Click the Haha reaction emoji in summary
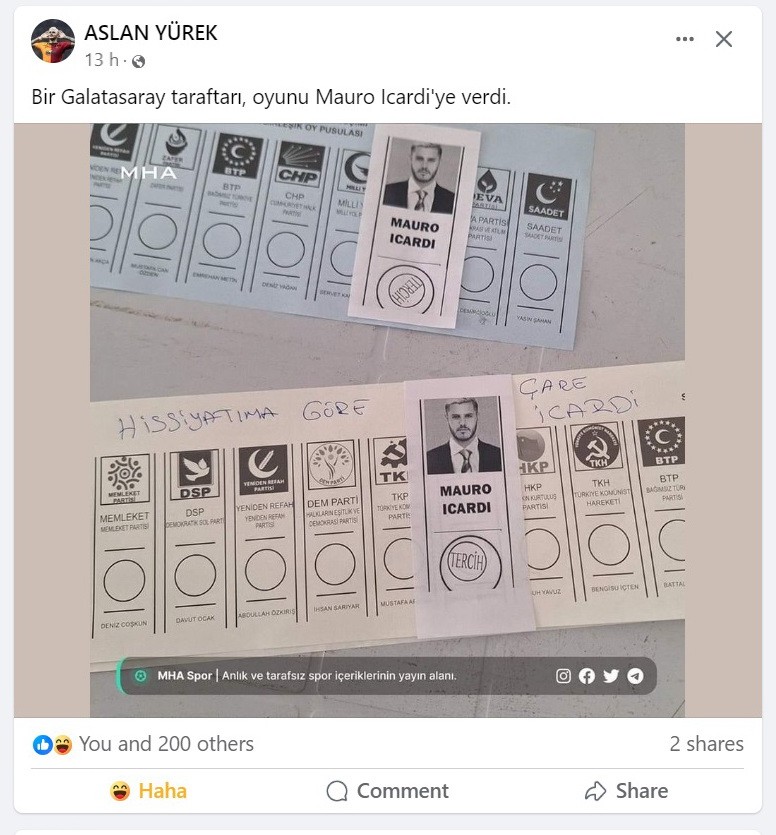 62,744
